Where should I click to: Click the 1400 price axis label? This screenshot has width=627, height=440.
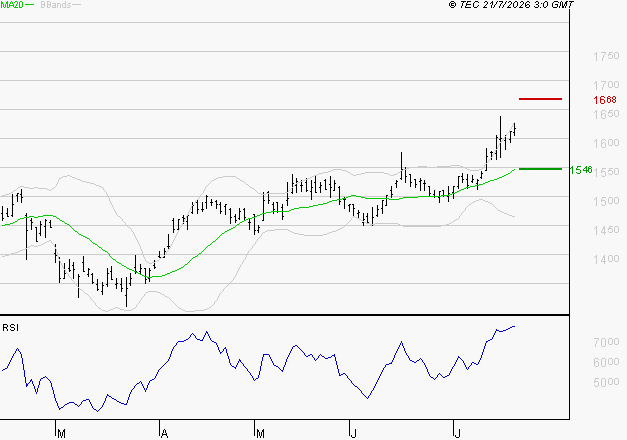(606, 259)
